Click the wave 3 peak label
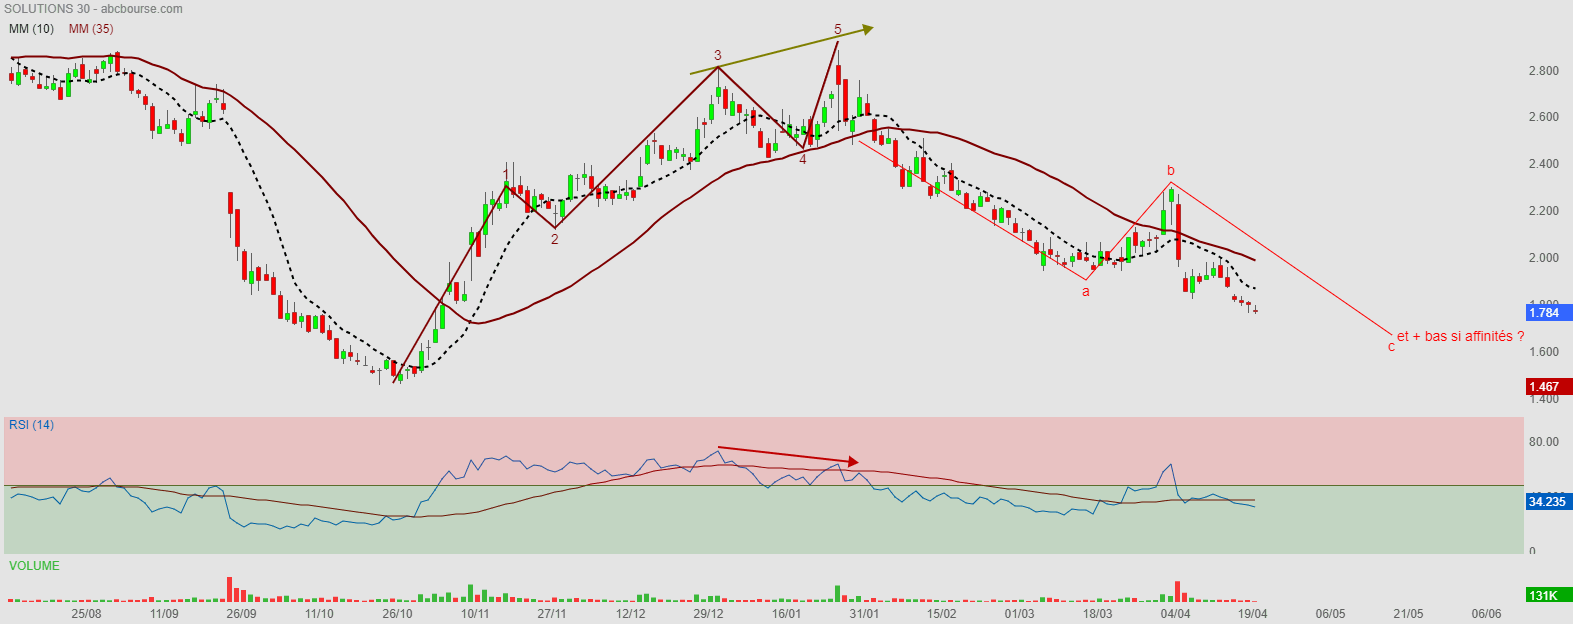Image resolution: width=1573 pixels, height=624 pixels. (718, 56)
